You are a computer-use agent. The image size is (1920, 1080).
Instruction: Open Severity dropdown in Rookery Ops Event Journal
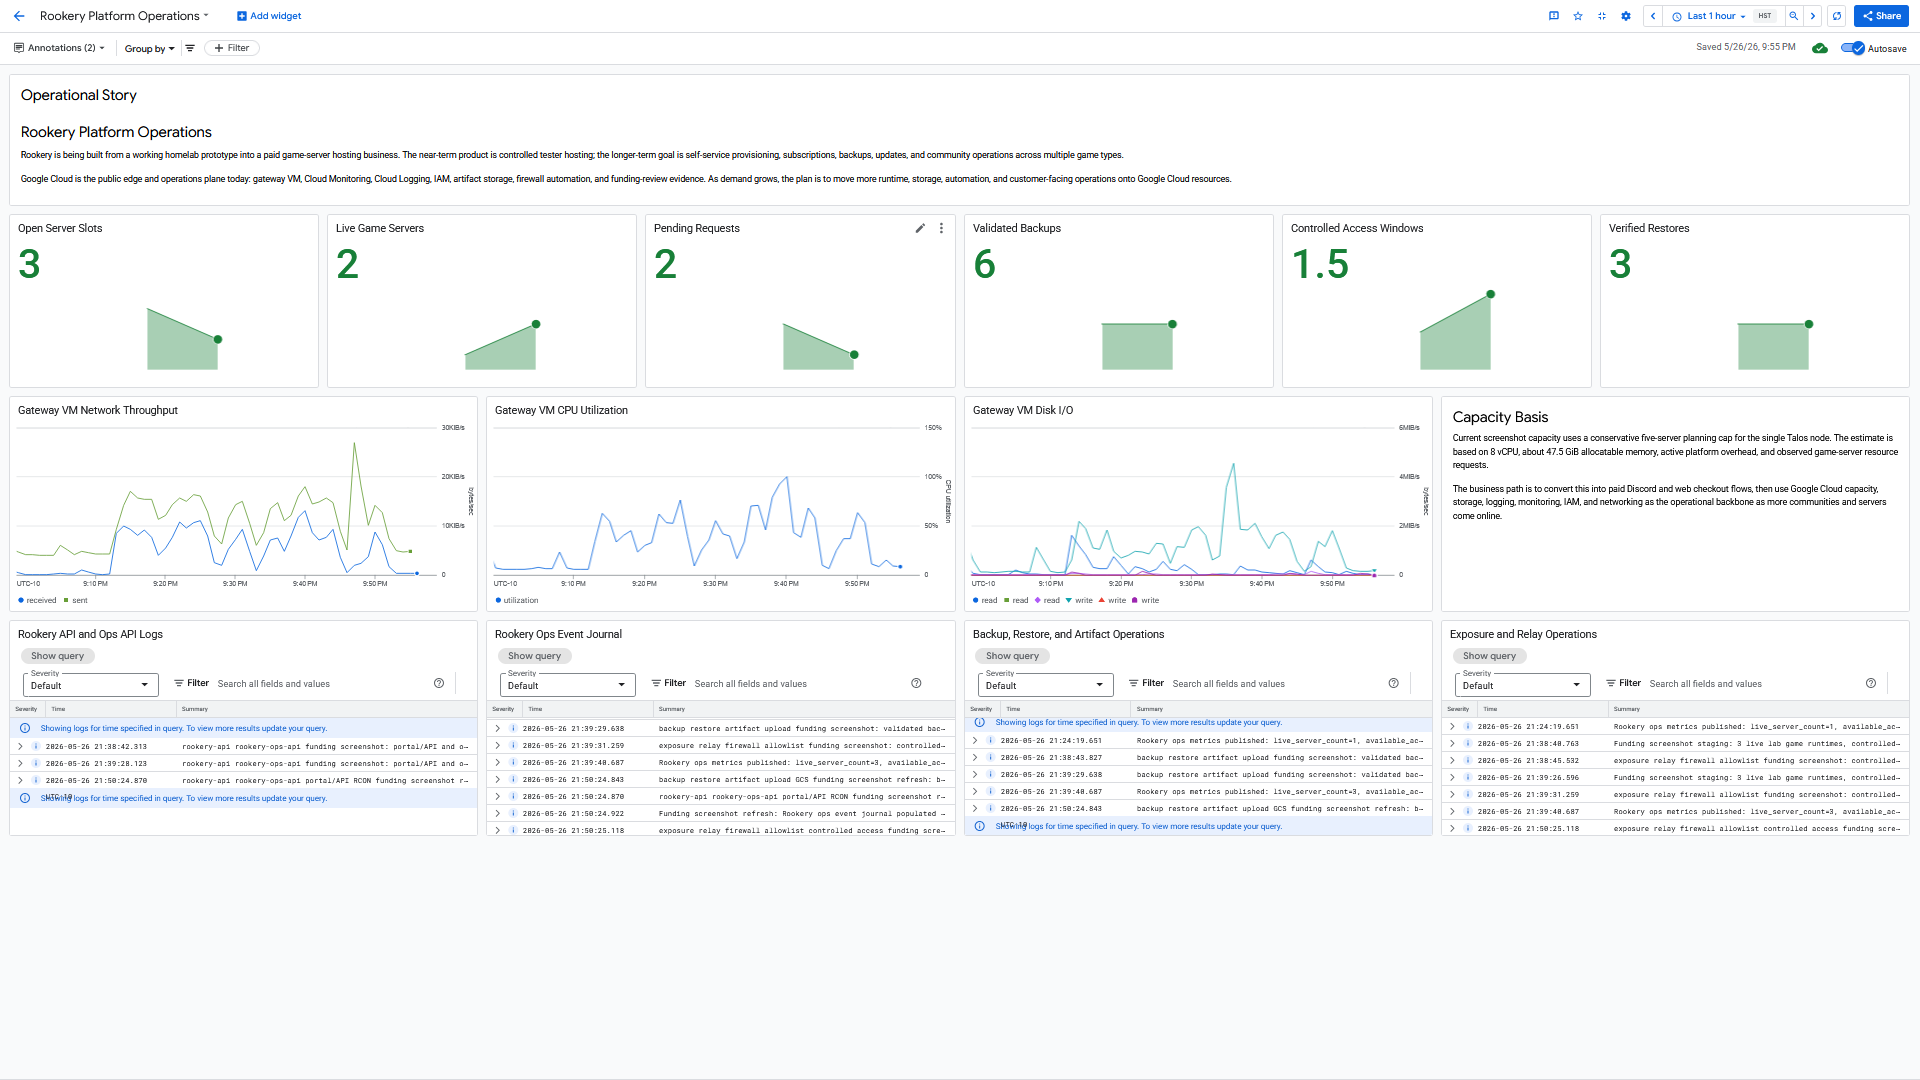[x=567, y=685]
